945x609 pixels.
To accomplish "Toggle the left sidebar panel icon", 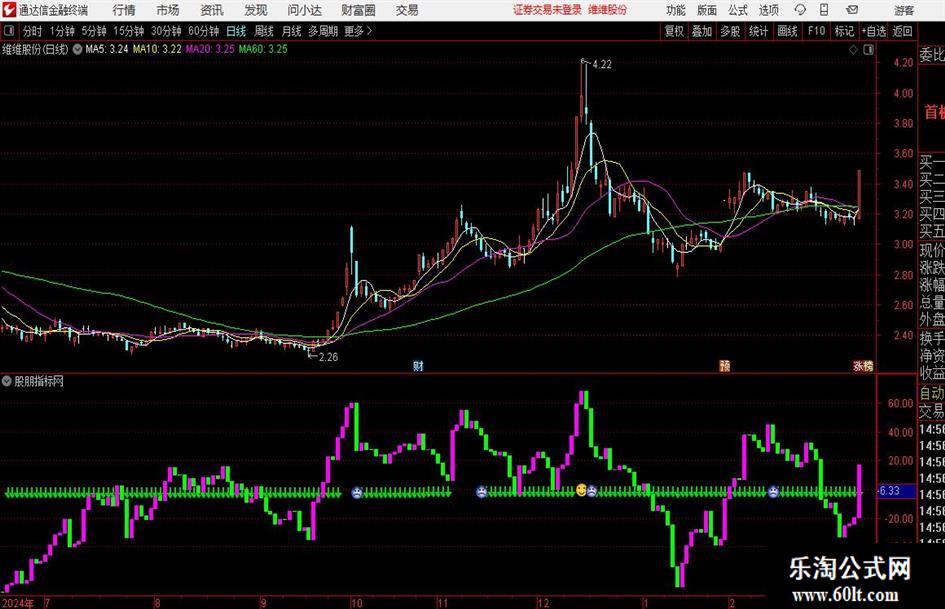I will pos(9,31).
